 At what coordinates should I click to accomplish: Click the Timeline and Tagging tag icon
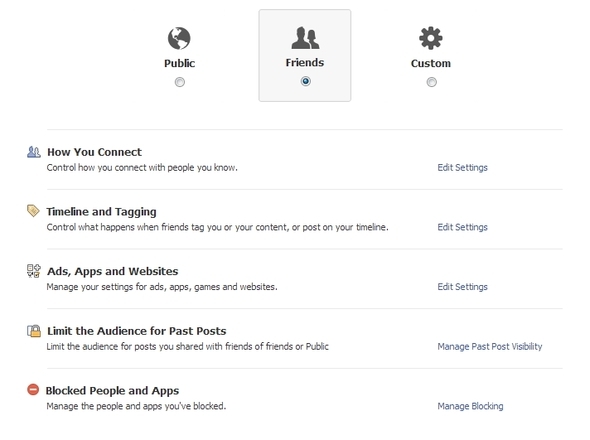pyautogui.click(x=33, y=211)
